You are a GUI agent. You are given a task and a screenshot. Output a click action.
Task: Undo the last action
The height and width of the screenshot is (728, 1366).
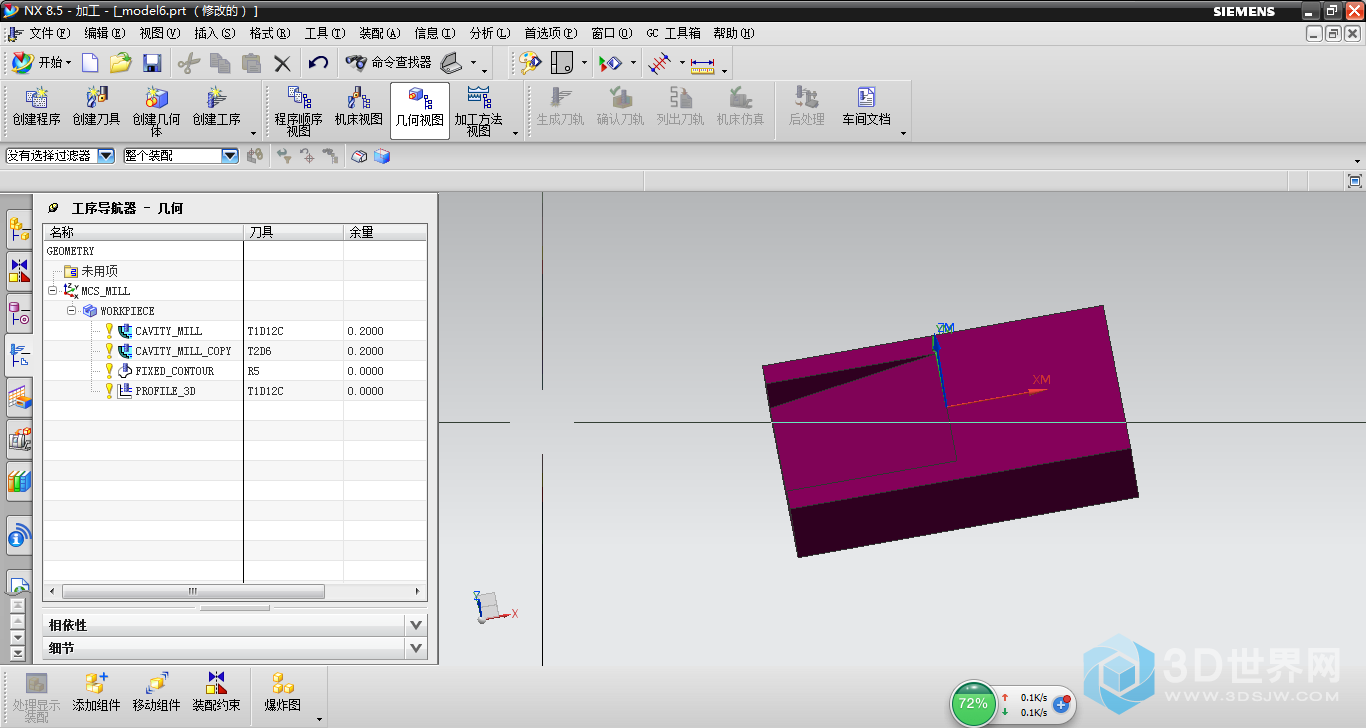coord(318,63)
